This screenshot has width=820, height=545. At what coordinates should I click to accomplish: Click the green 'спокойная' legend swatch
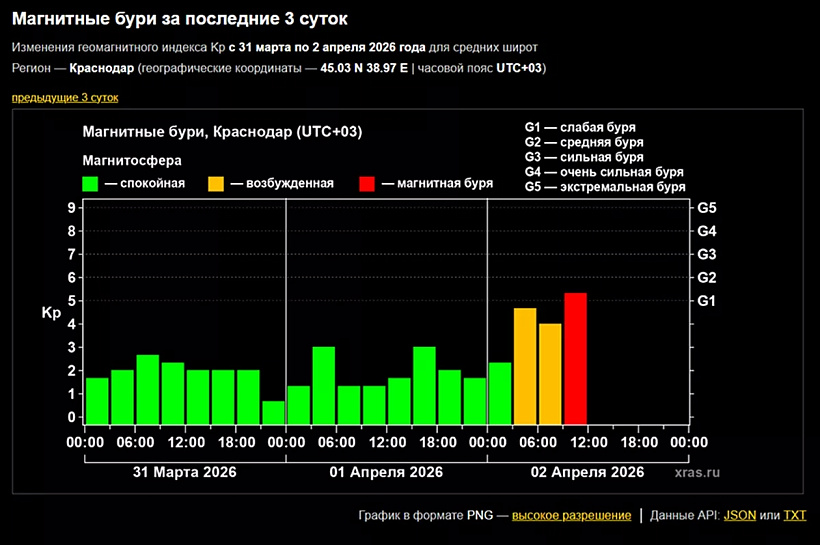91,184
